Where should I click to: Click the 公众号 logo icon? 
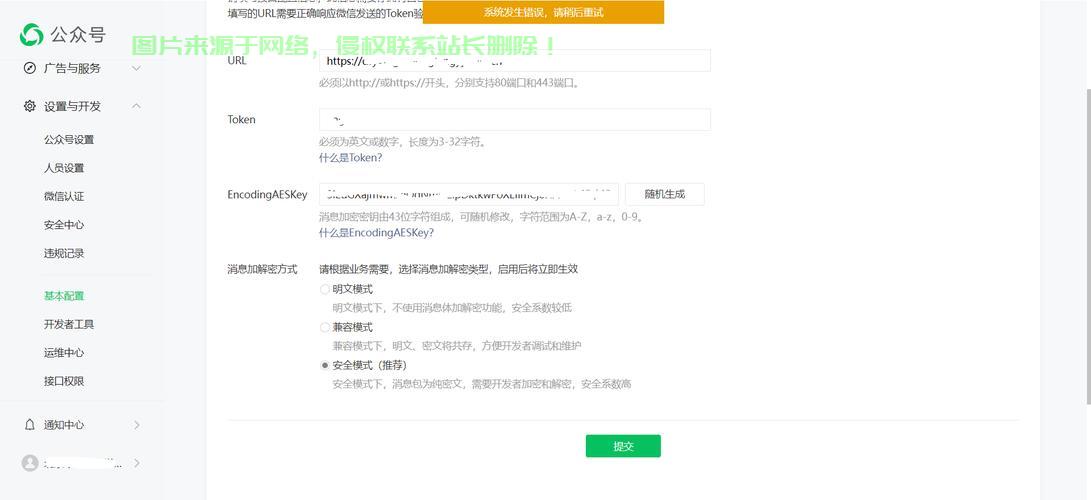[x=31, y=34]
